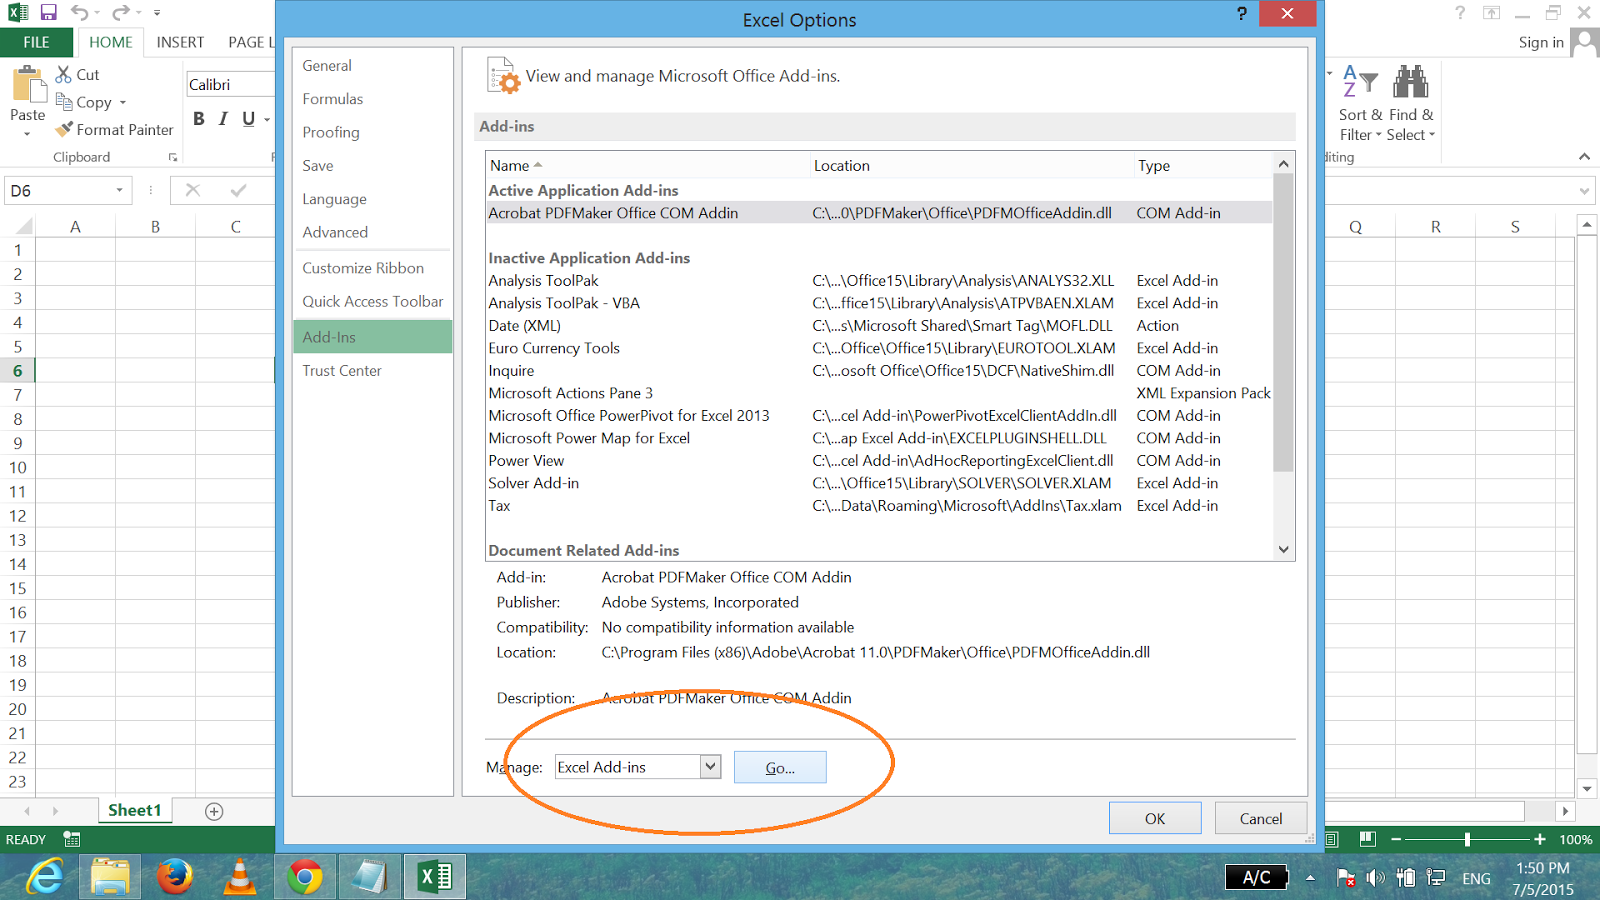
Task: Switch to the HOME ribbon tab
Action: click(x=110, y=42)
